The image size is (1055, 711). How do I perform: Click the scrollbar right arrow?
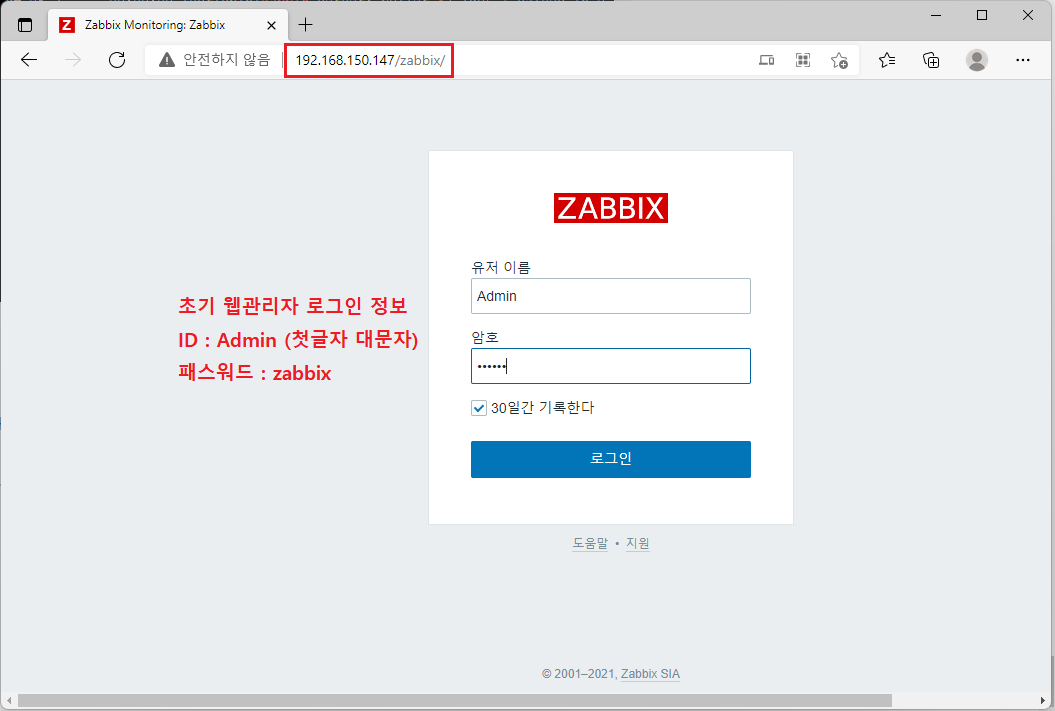[1043, 700]
